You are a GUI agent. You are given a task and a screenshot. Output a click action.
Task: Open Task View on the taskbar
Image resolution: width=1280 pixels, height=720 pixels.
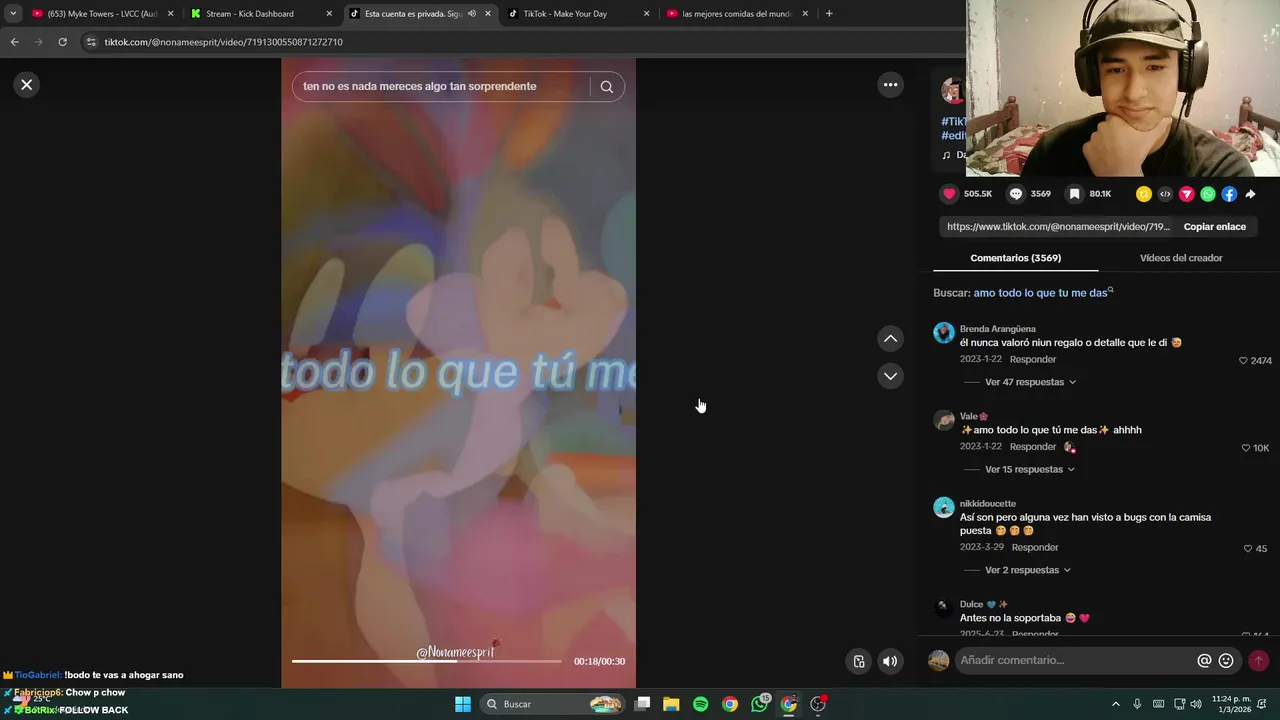click(643, 704)
